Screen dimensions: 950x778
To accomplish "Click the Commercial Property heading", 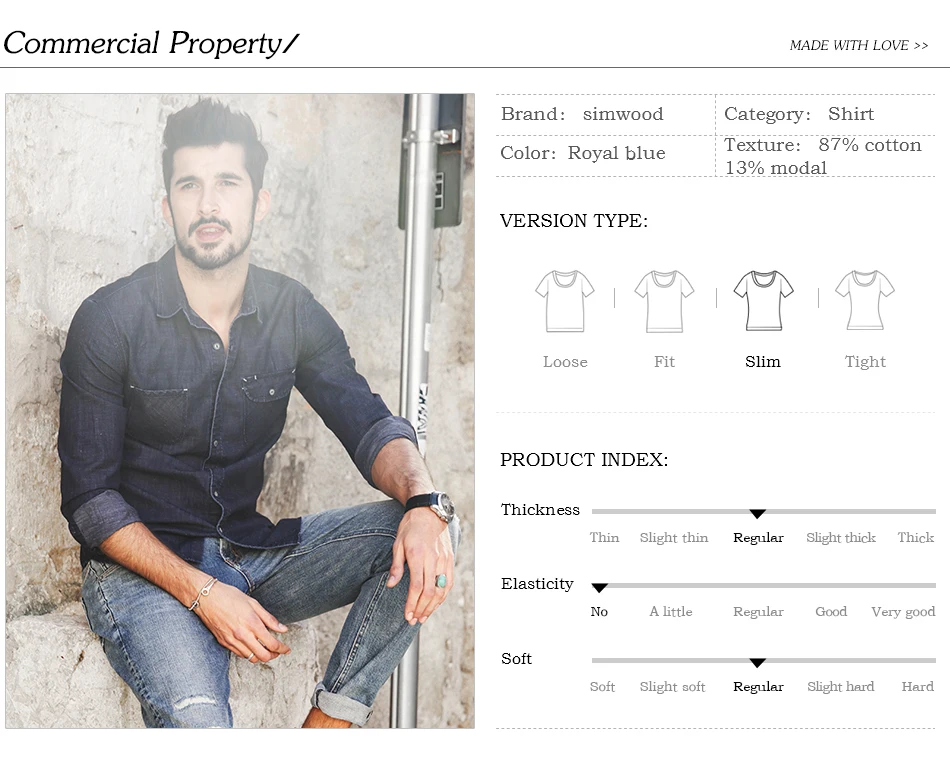I will tap(151, 44).
